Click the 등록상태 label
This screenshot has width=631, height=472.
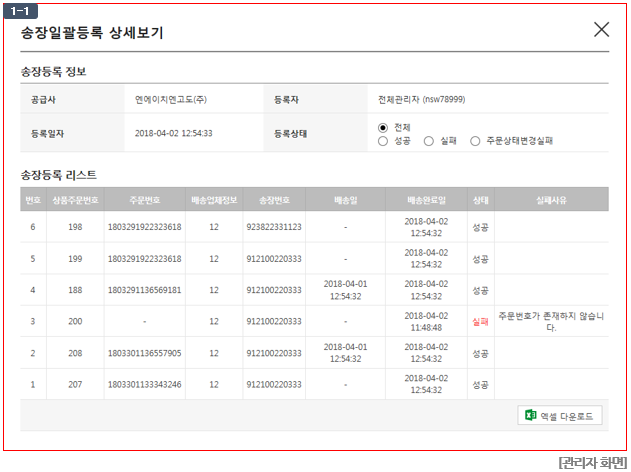pos(291,134)
